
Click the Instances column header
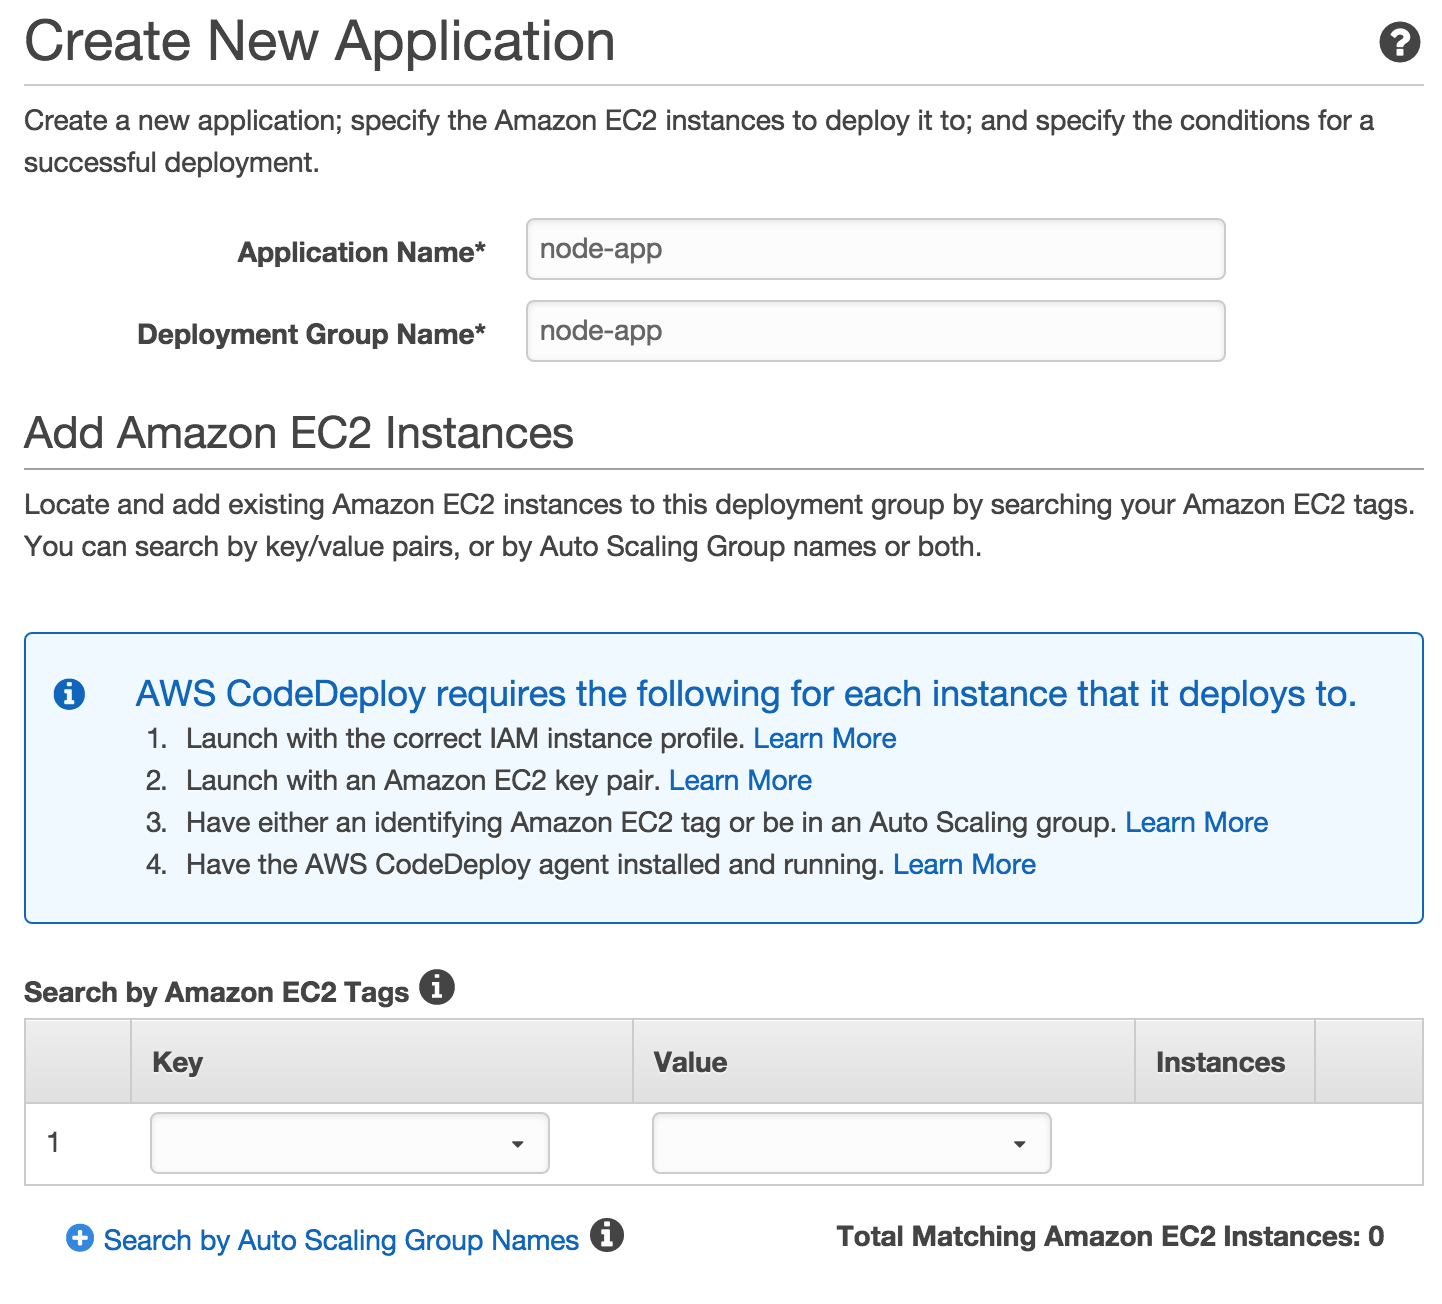click(1220, 1062)
